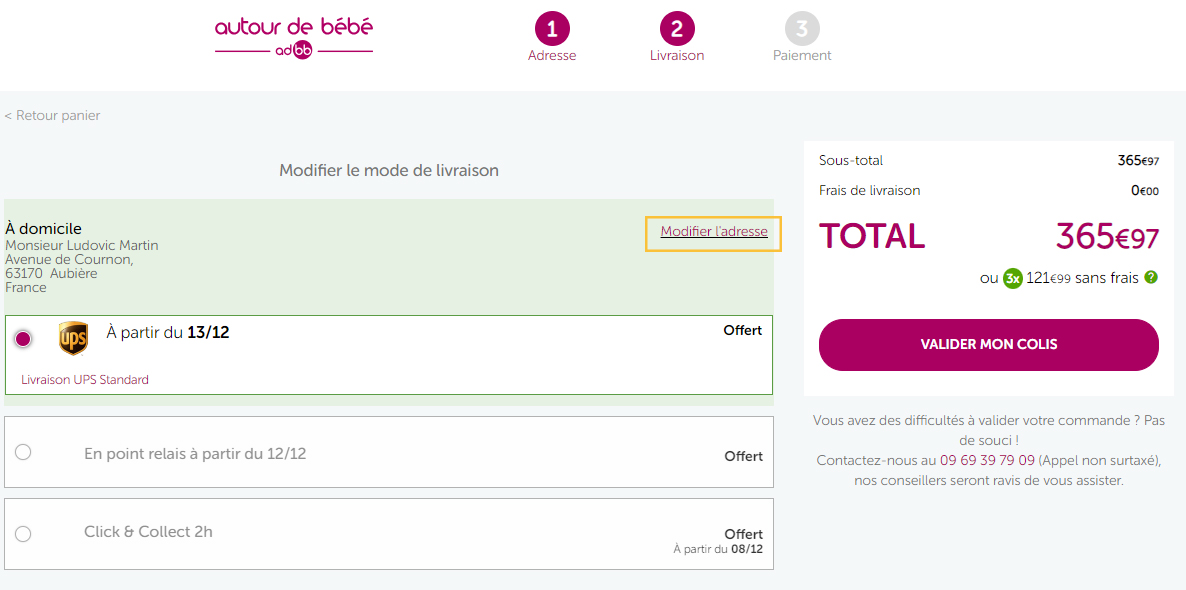Open the green help question mark icon
Viewport: 1186px width, 590px height.
pyautogui.click(x=1151, y=278)
